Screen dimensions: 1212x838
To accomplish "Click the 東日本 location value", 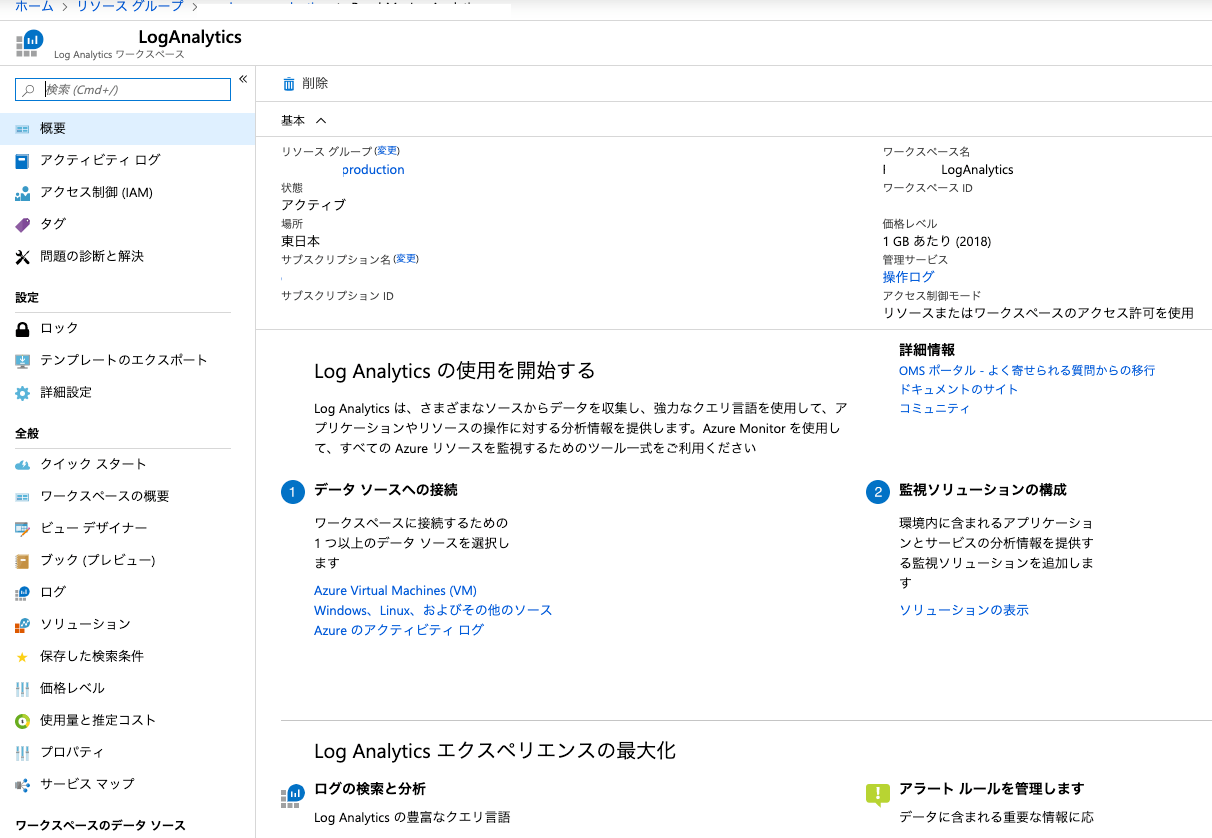I will point(300,241).
